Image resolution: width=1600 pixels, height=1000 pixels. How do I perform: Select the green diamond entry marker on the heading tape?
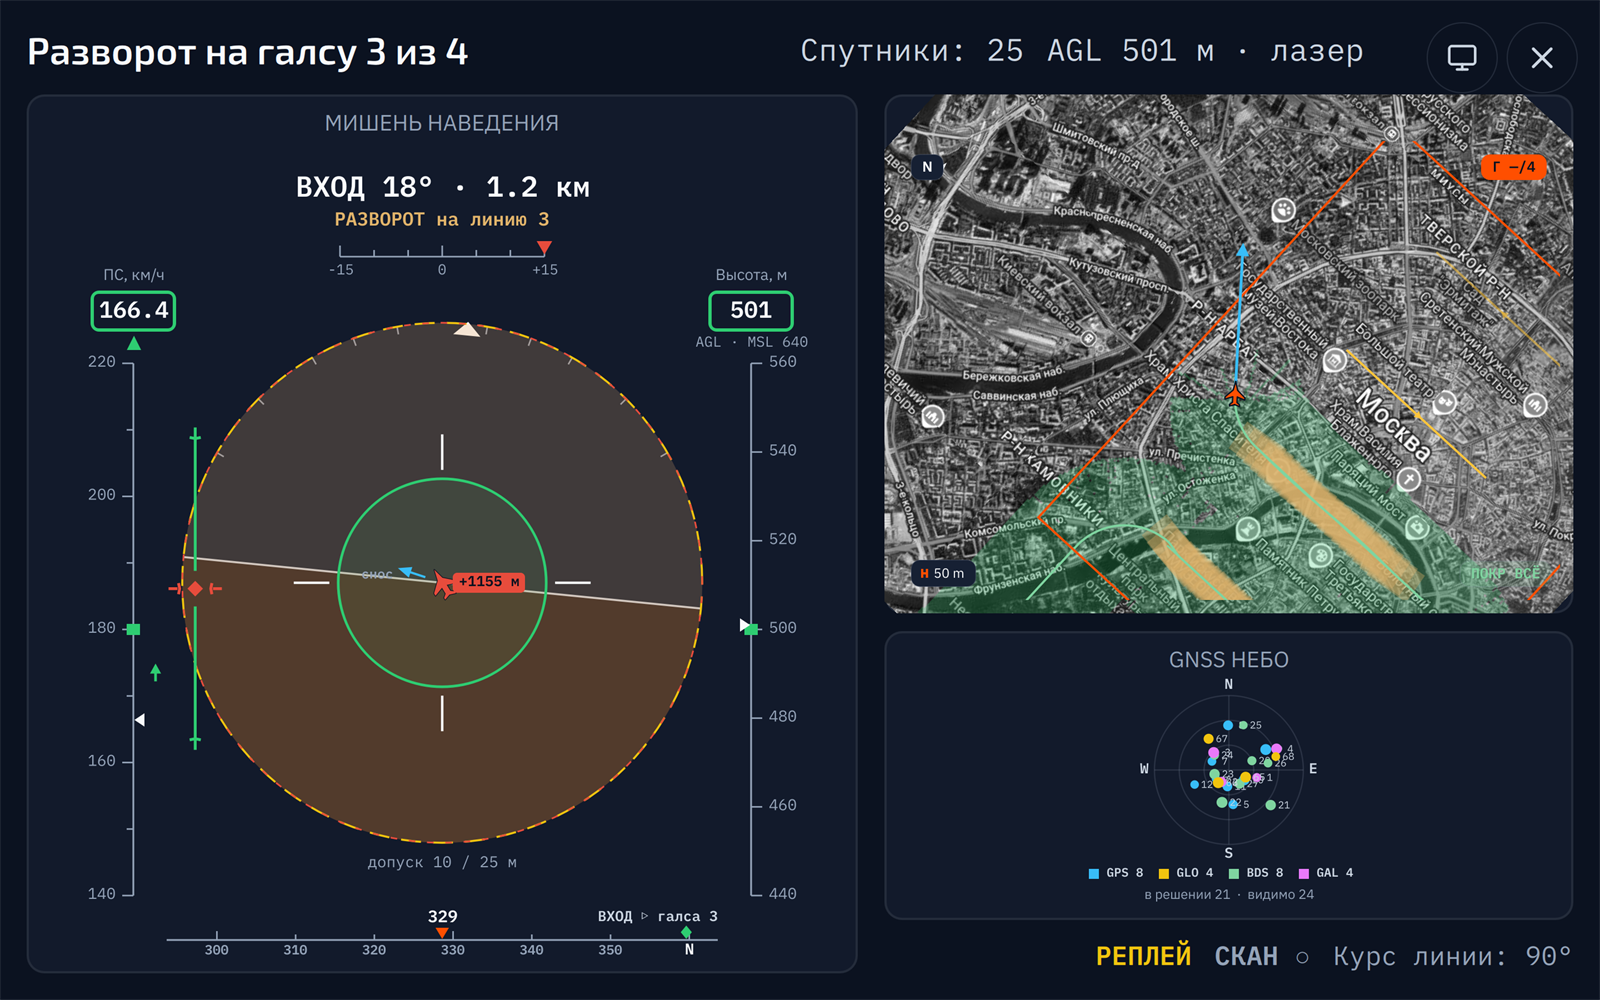pos(686,932)
